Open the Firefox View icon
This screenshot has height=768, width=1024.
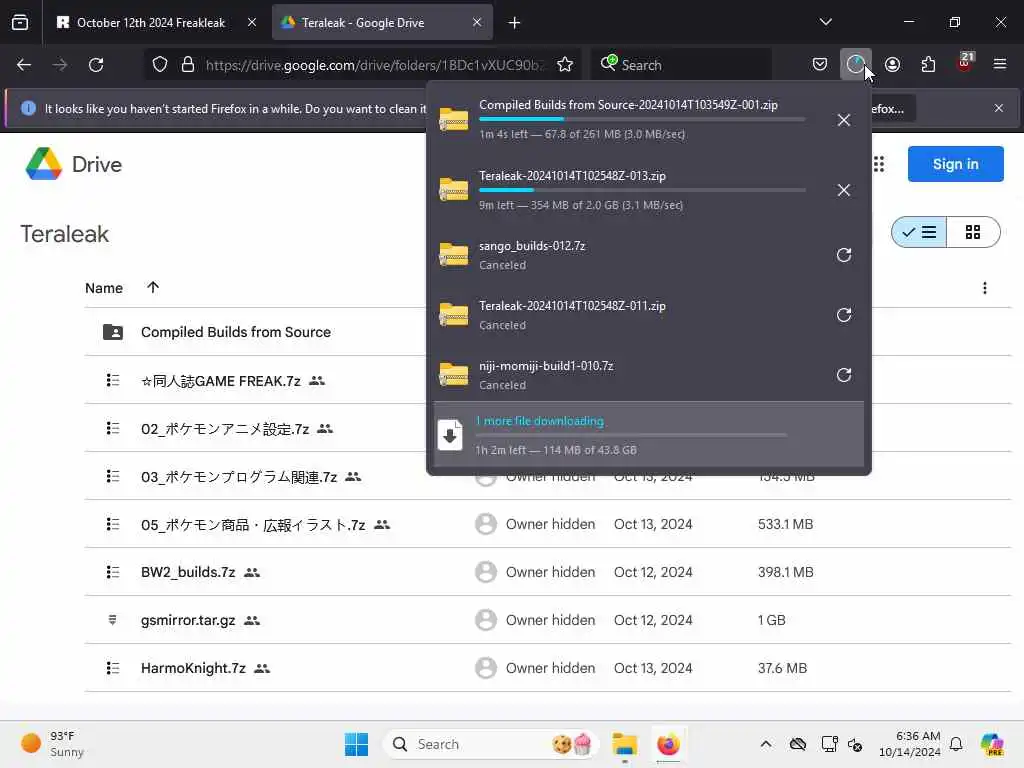coord(20,22)
